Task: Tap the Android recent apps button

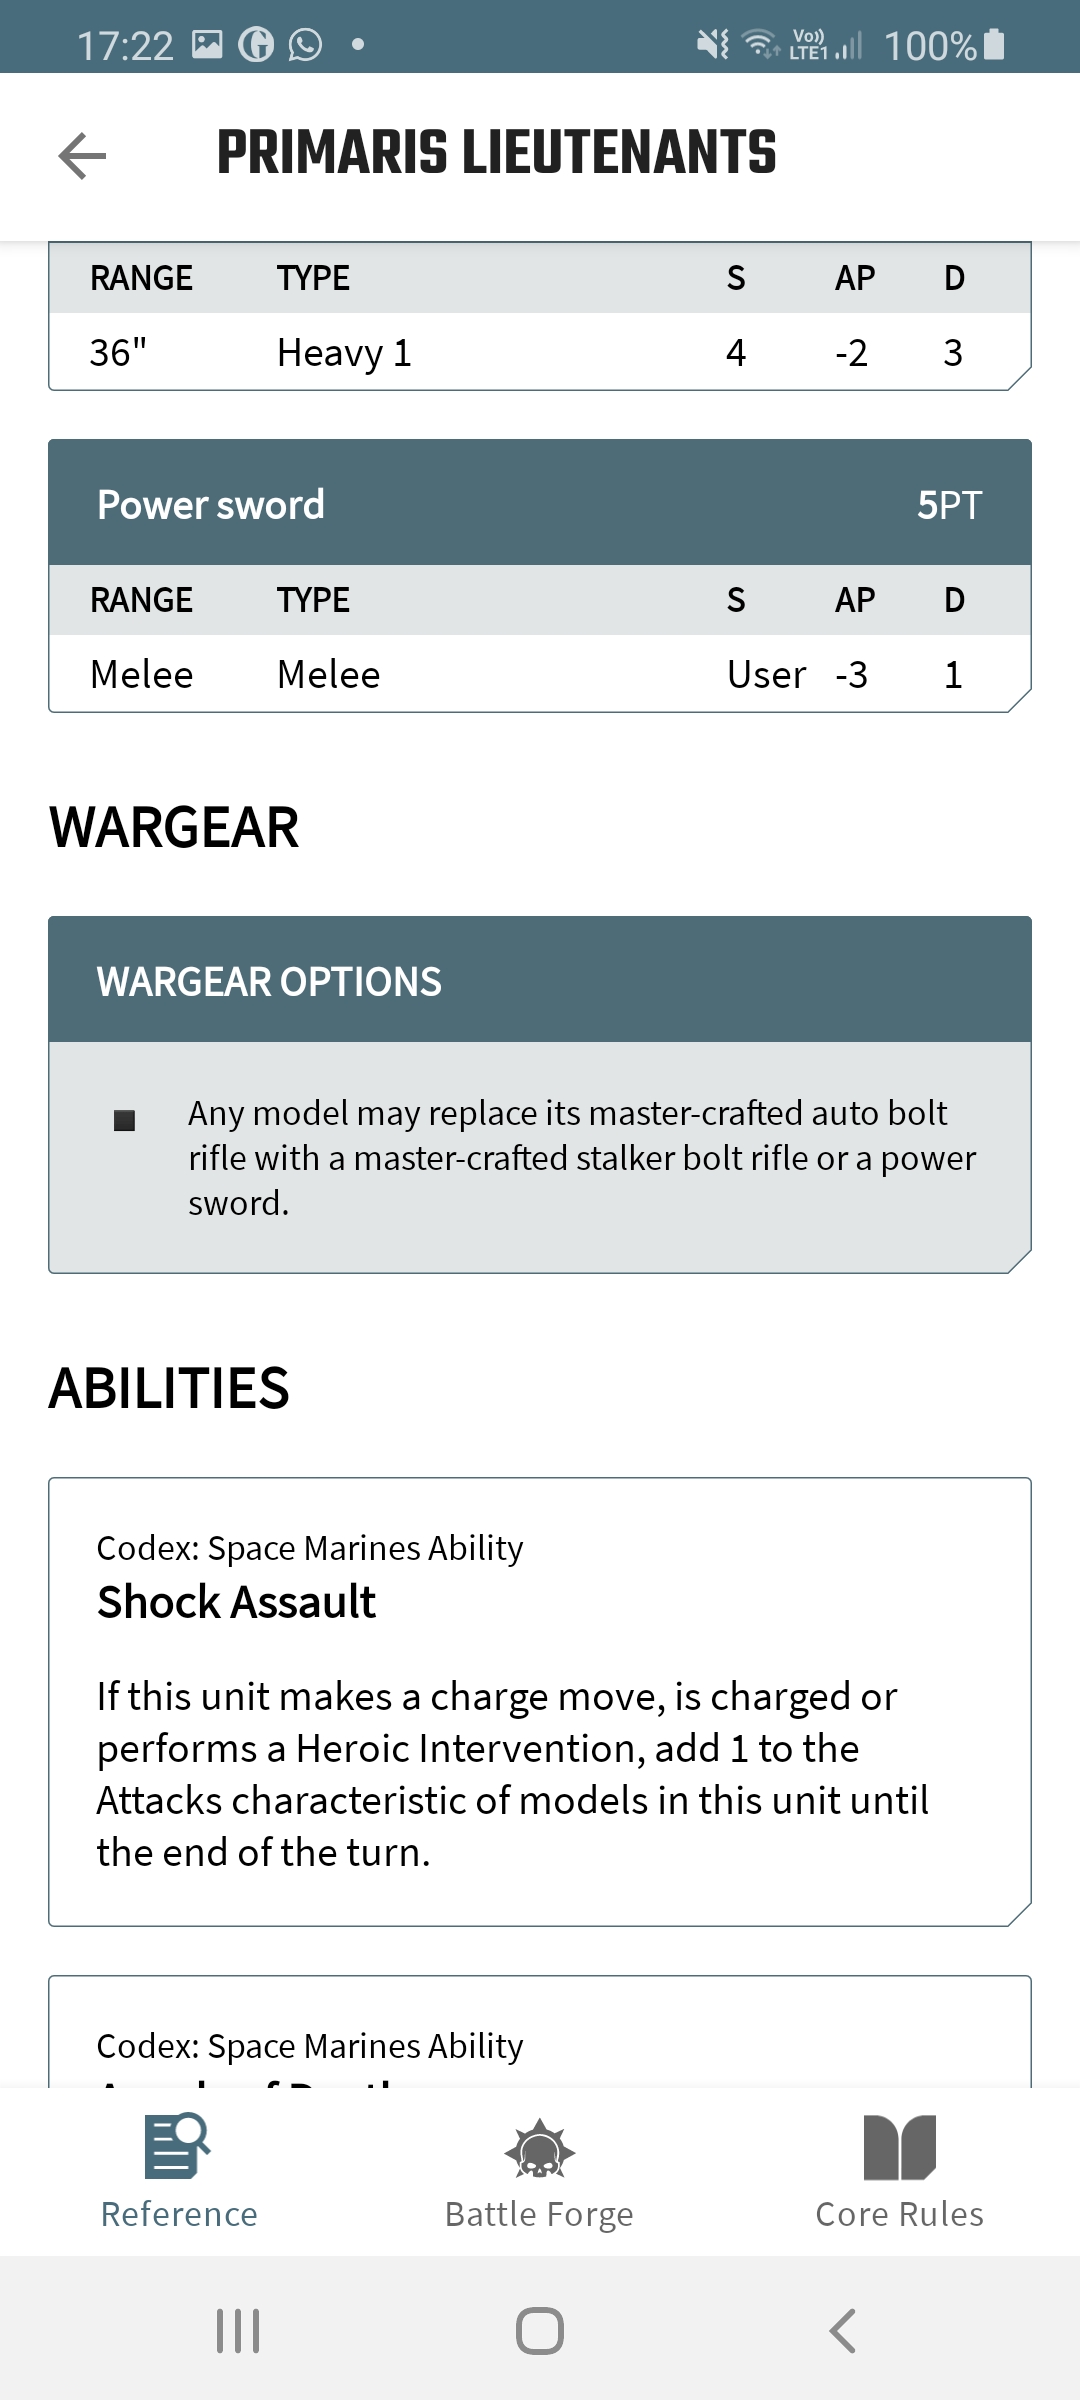Action: coord(238,2331)
